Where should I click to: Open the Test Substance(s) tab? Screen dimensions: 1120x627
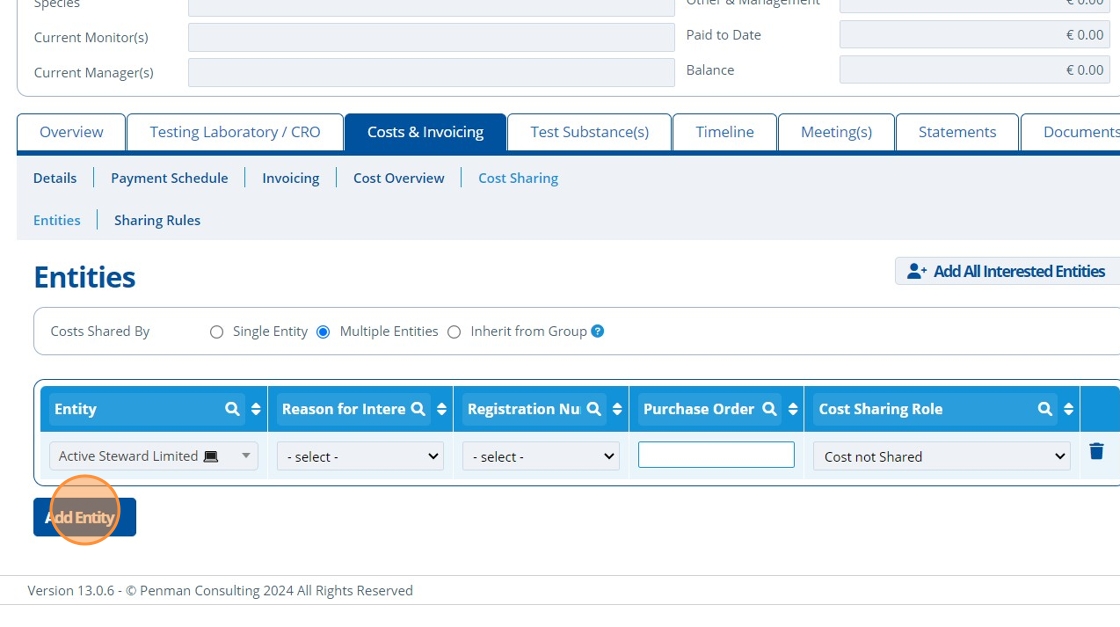coord(589,132)
